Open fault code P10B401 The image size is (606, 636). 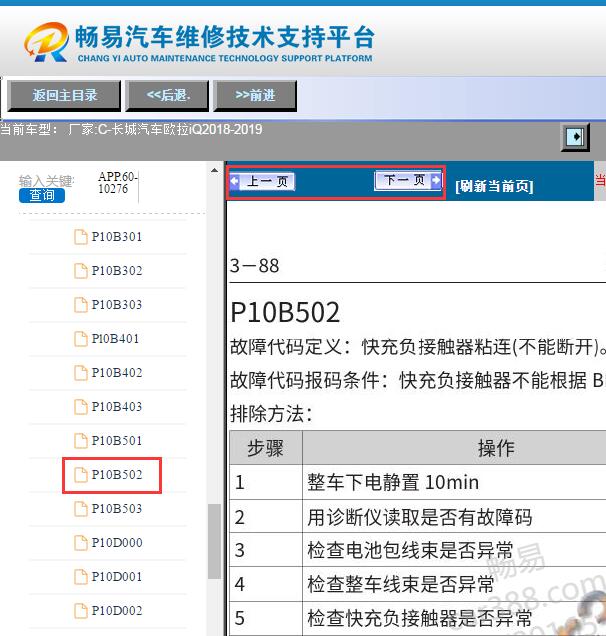[x=116, y=339]
